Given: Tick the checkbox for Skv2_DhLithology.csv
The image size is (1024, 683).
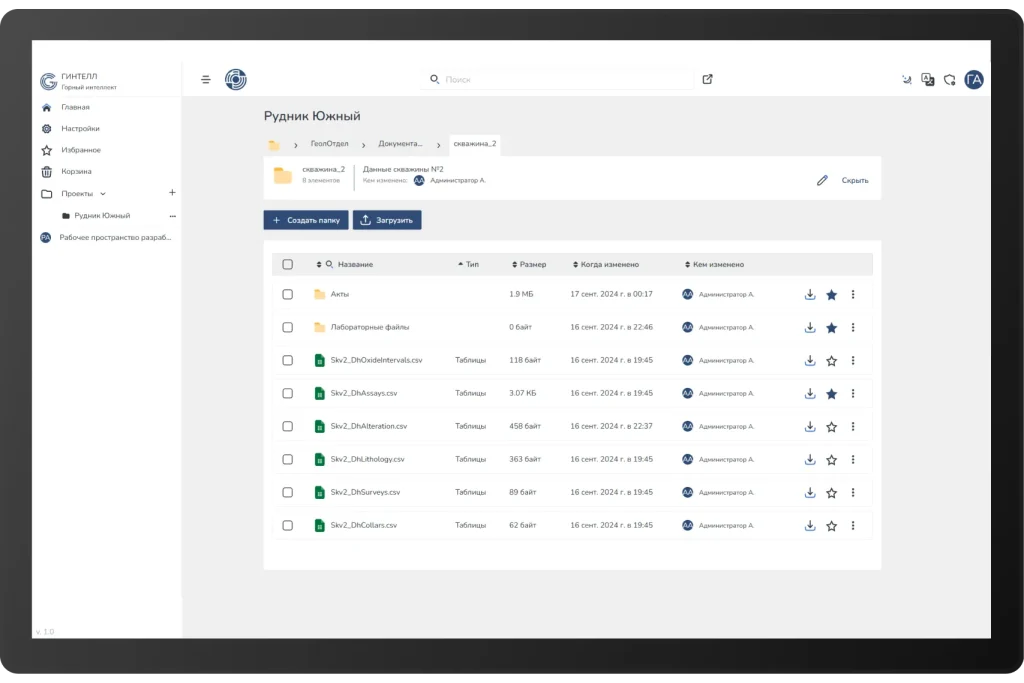Looking at the screenshot, I should click(x=288, y=460).
